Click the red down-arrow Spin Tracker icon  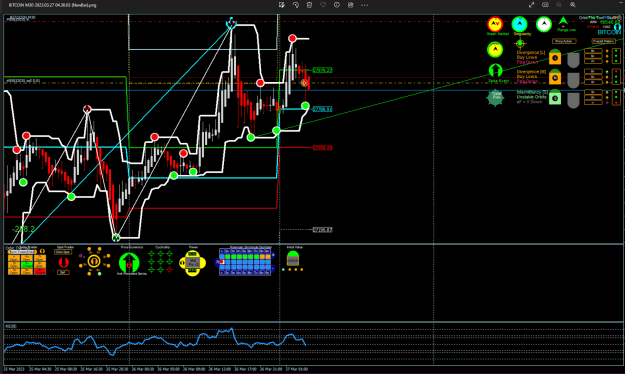pos(63,262)
